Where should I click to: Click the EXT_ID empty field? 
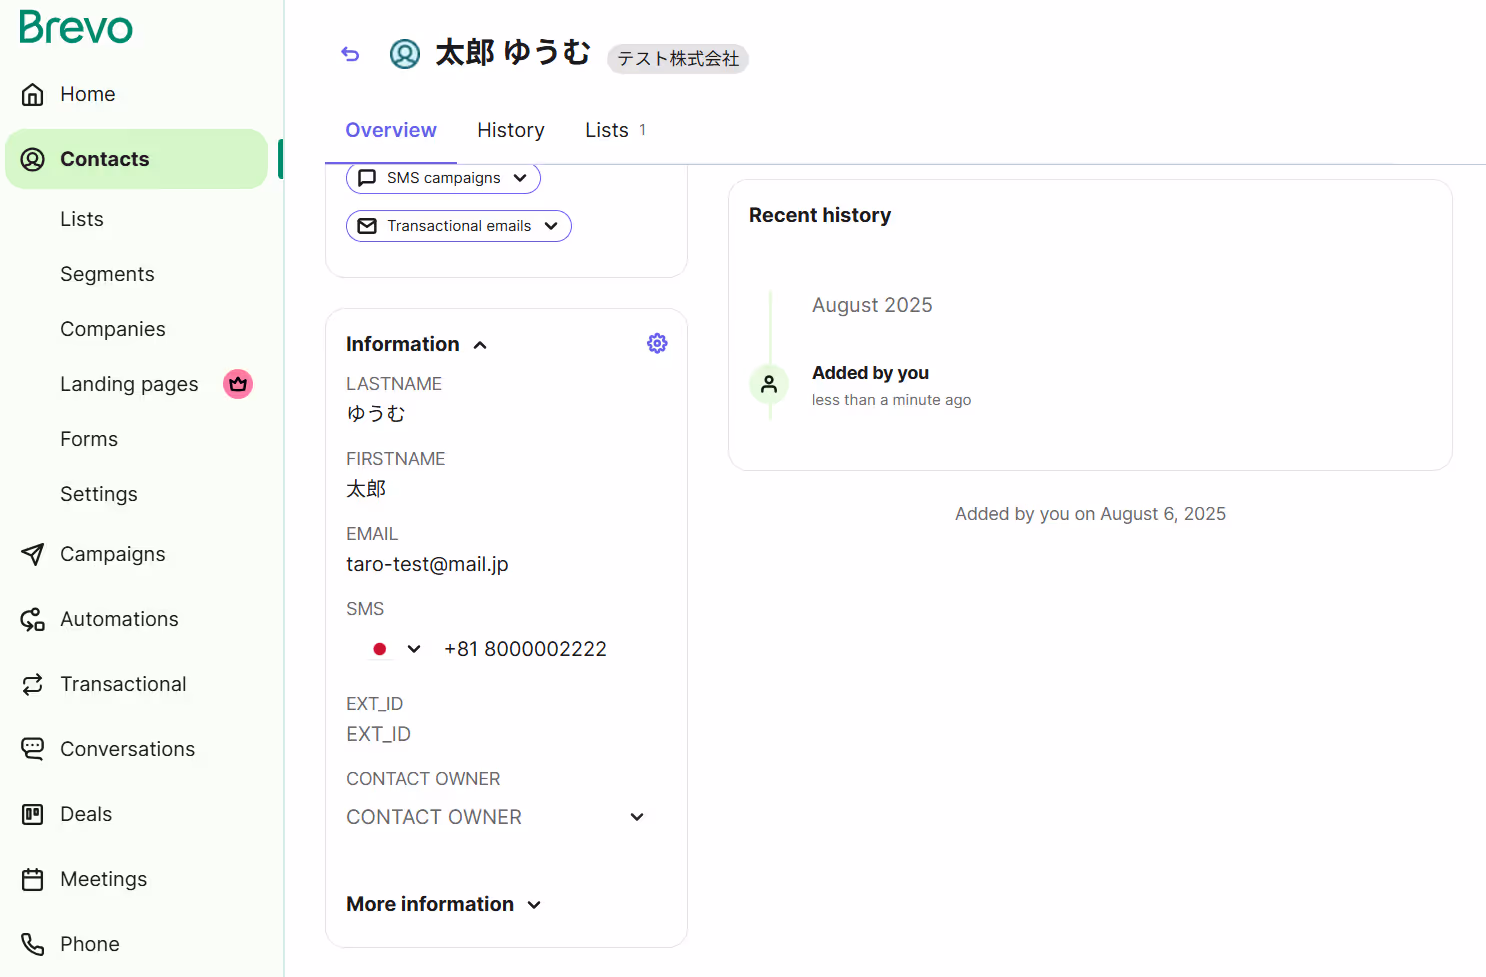click(378, 734)
